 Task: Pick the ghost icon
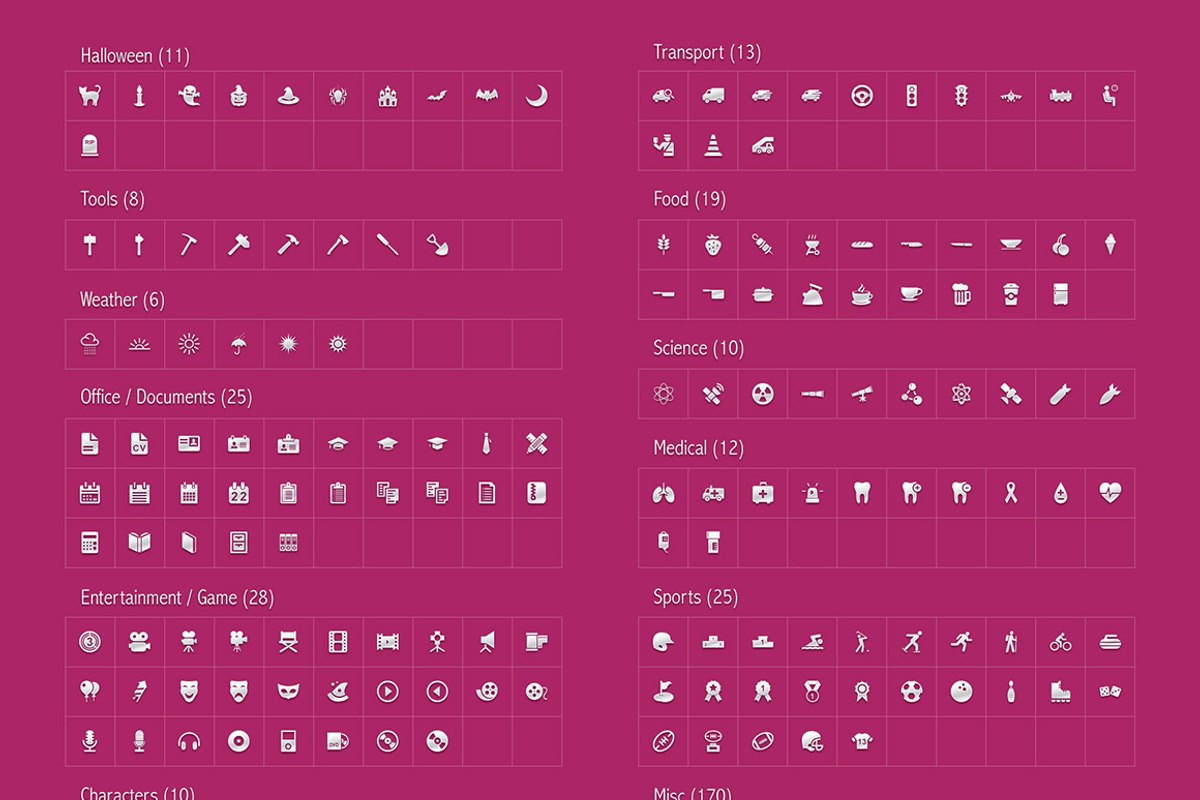[x=189, y=96]
